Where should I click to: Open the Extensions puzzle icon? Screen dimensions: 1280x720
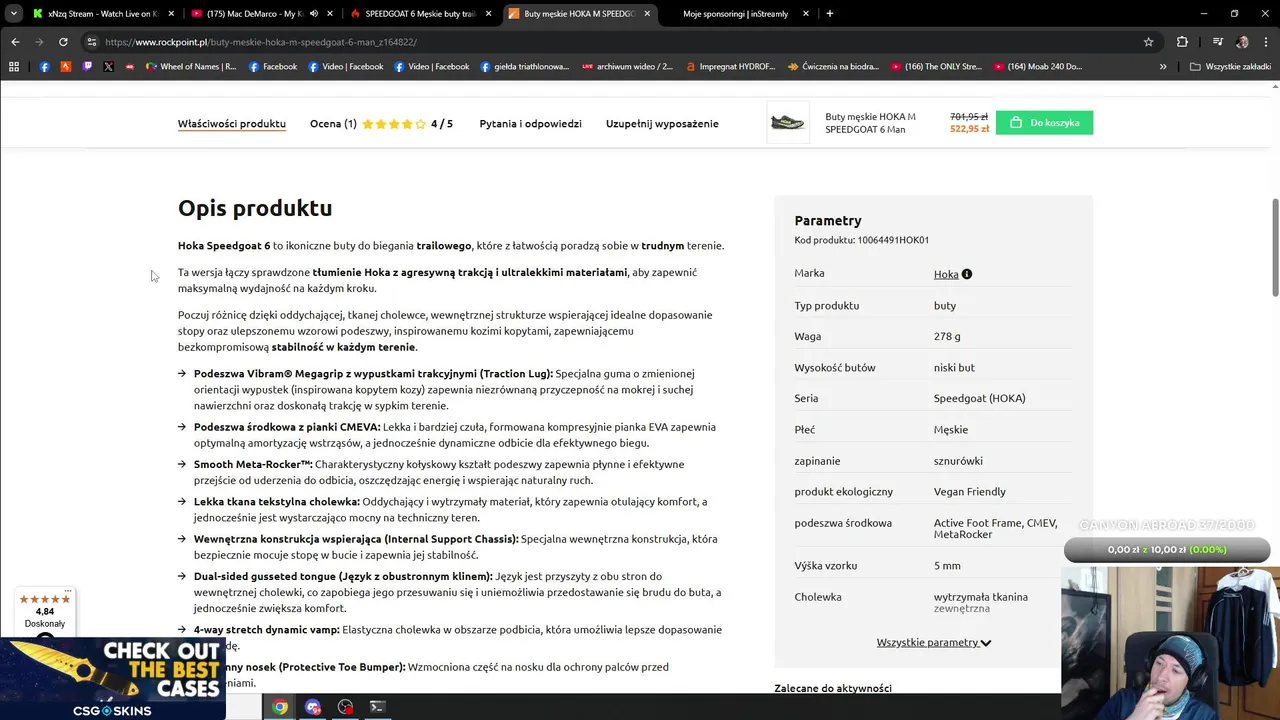coord(1182,42)
